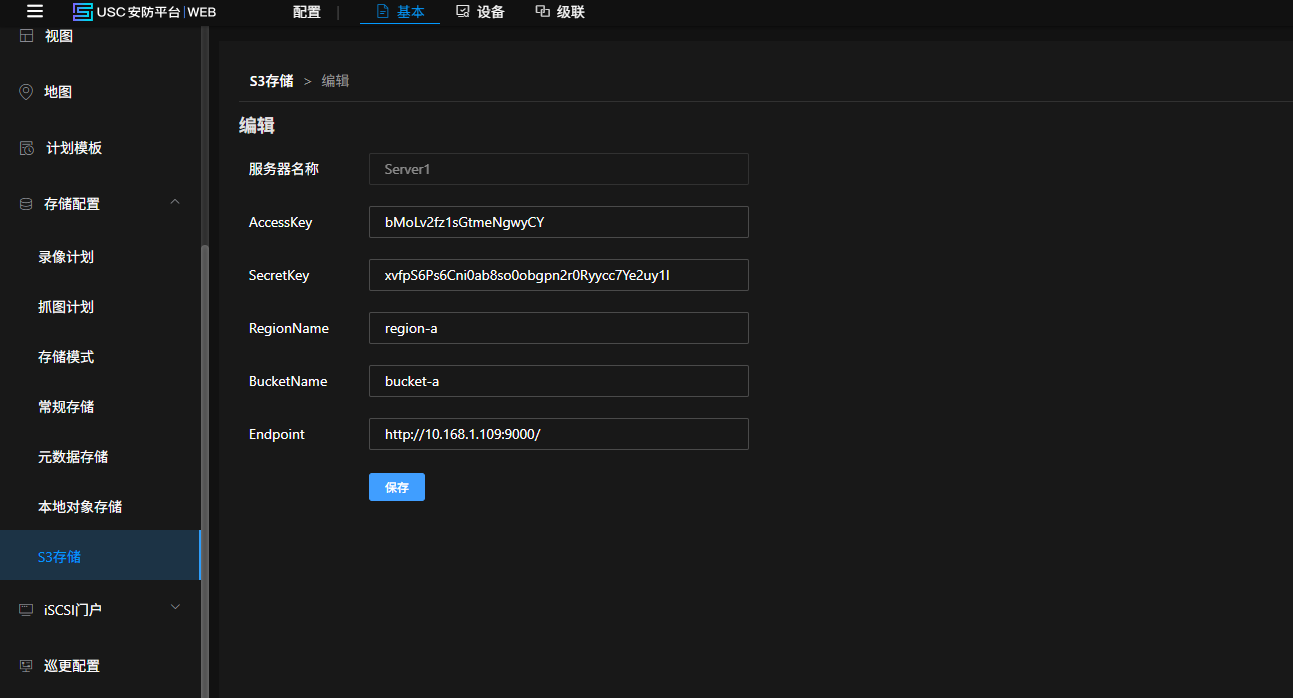Open the 本地对象存储 menu entry

coord(80,507)
